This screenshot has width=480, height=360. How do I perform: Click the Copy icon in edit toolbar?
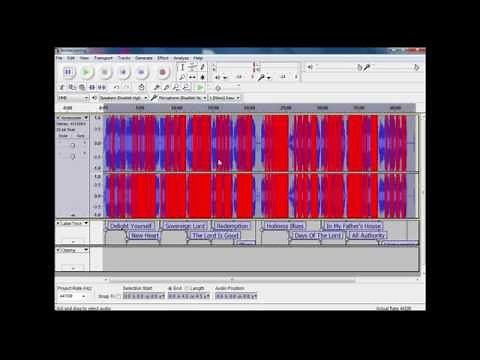point(72,87)
